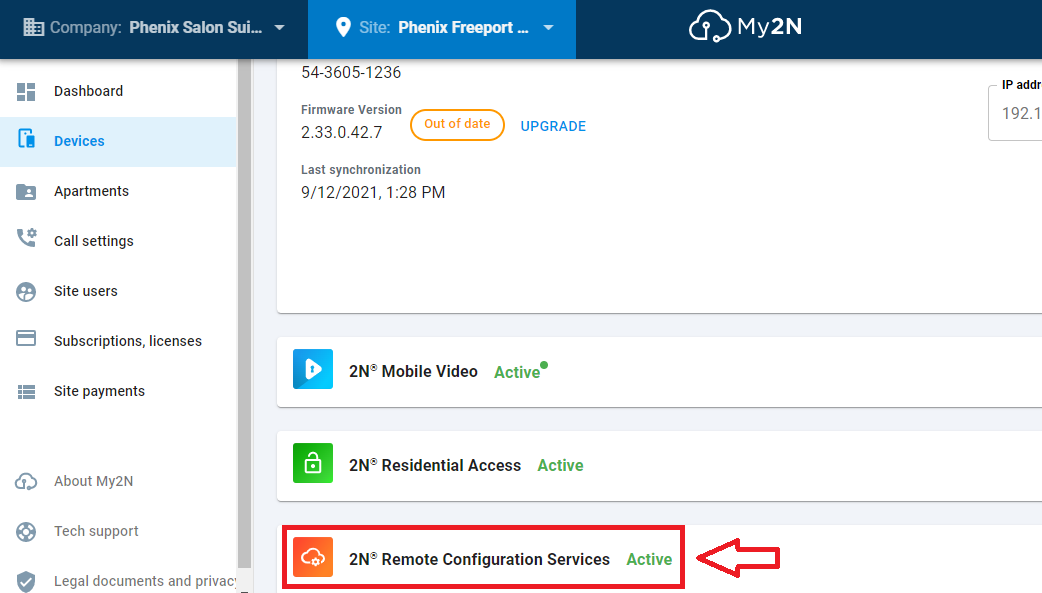The width and height of the screenshot is (1042, 593).
Task: Click the About My2N cloud icon
Action: (x=26, y=481)
